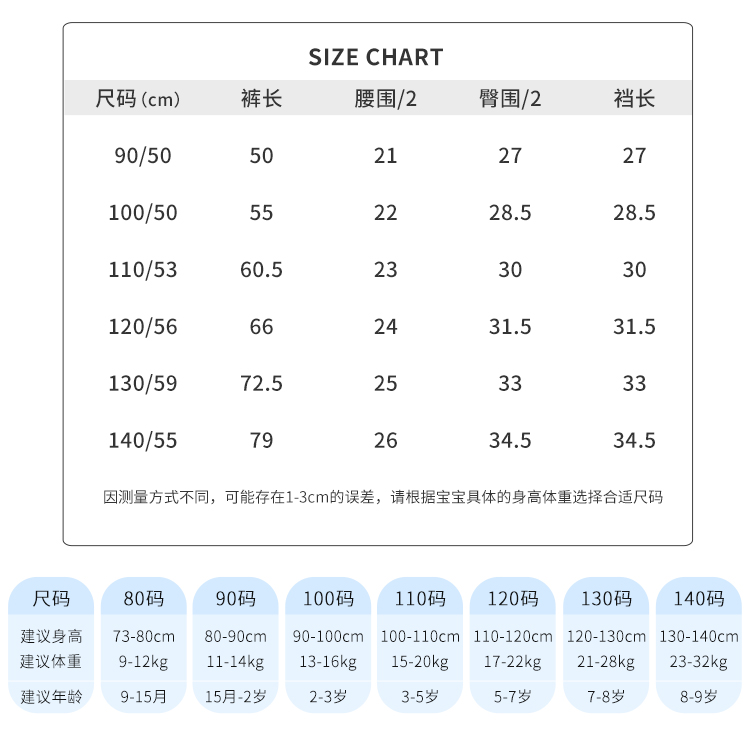
Task: Click the 臀围/2 column header
Action: (510, 99)
